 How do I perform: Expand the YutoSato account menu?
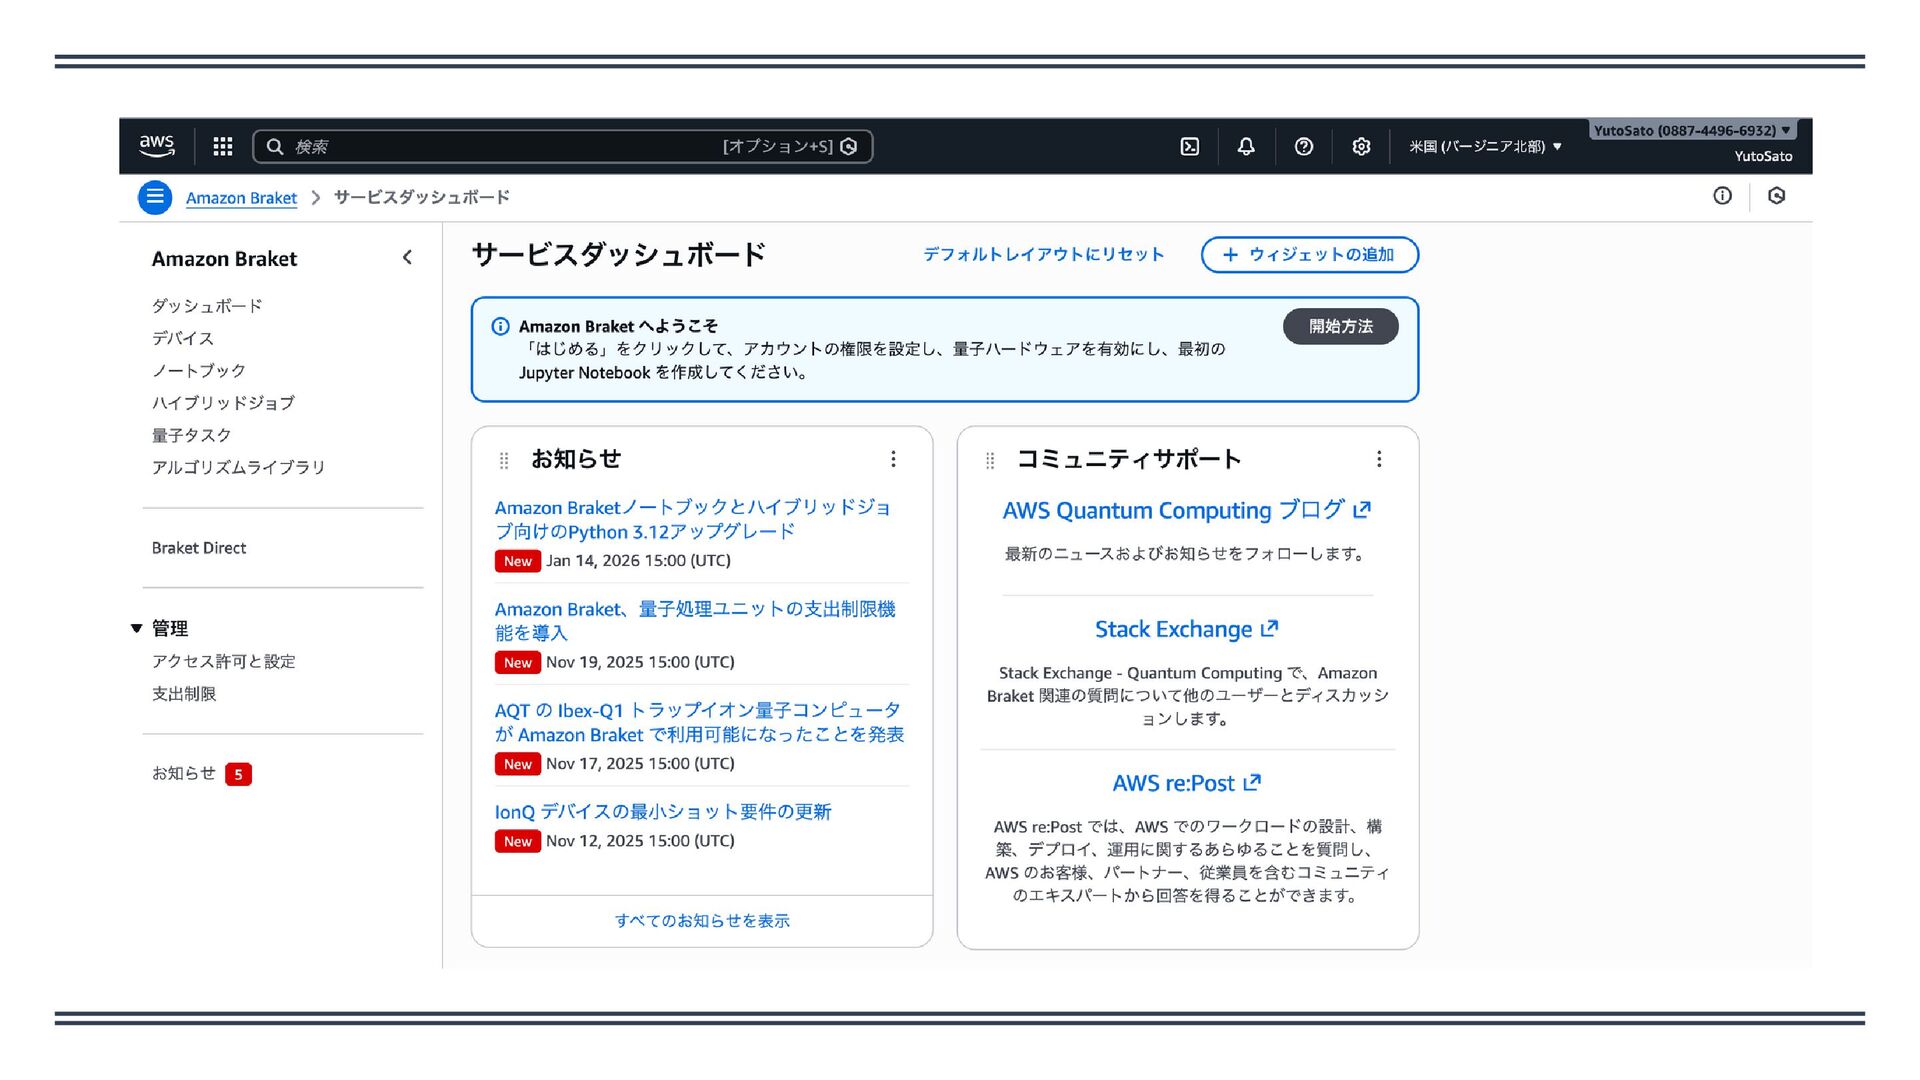1692,131
